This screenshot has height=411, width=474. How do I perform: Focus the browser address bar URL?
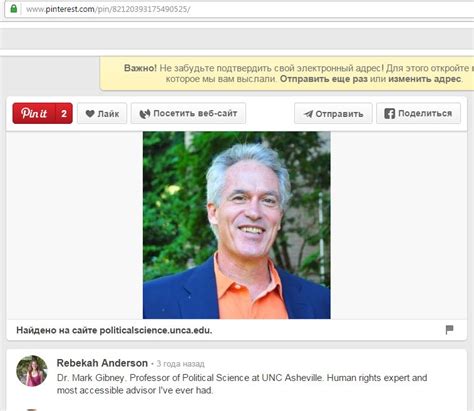click(108, 9)
